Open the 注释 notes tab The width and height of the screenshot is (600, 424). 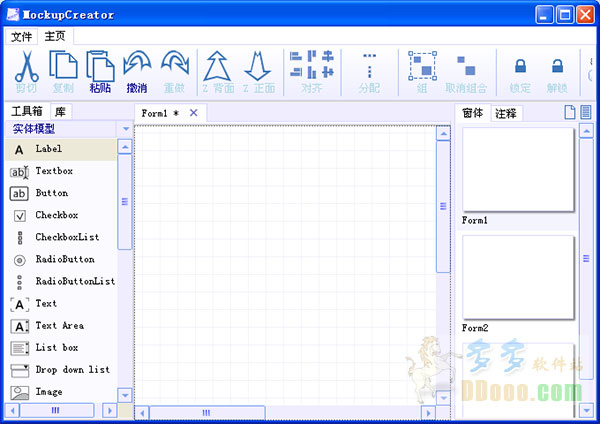[x=506, y=113]
